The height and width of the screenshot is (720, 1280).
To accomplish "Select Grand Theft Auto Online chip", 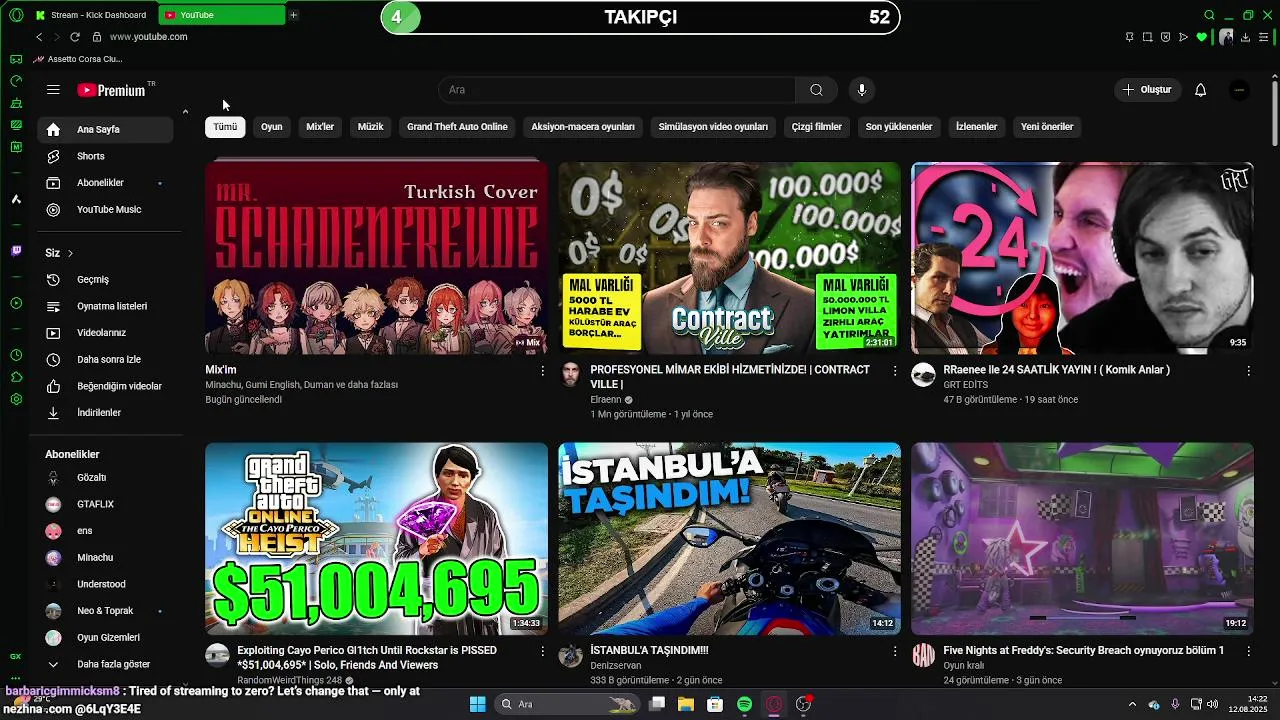I will tap(457, 127).
